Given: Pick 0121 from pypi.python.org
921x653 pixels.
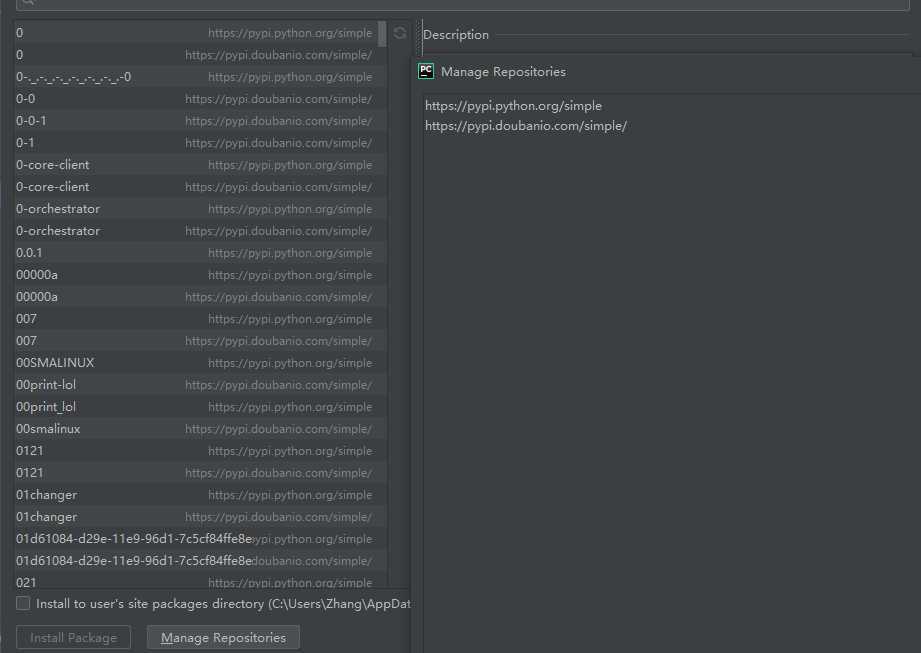Looking at the screenshot, I should tap(200, 451).
